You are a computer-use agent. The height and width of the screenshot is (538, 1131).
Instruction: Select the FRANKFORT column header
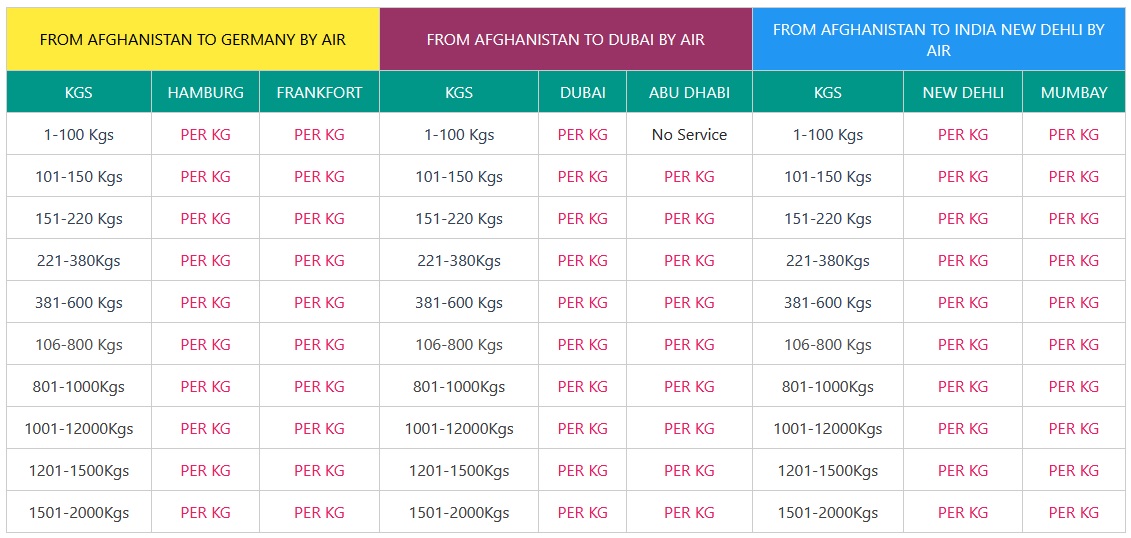pyautogui.click(x=319, y=92)
